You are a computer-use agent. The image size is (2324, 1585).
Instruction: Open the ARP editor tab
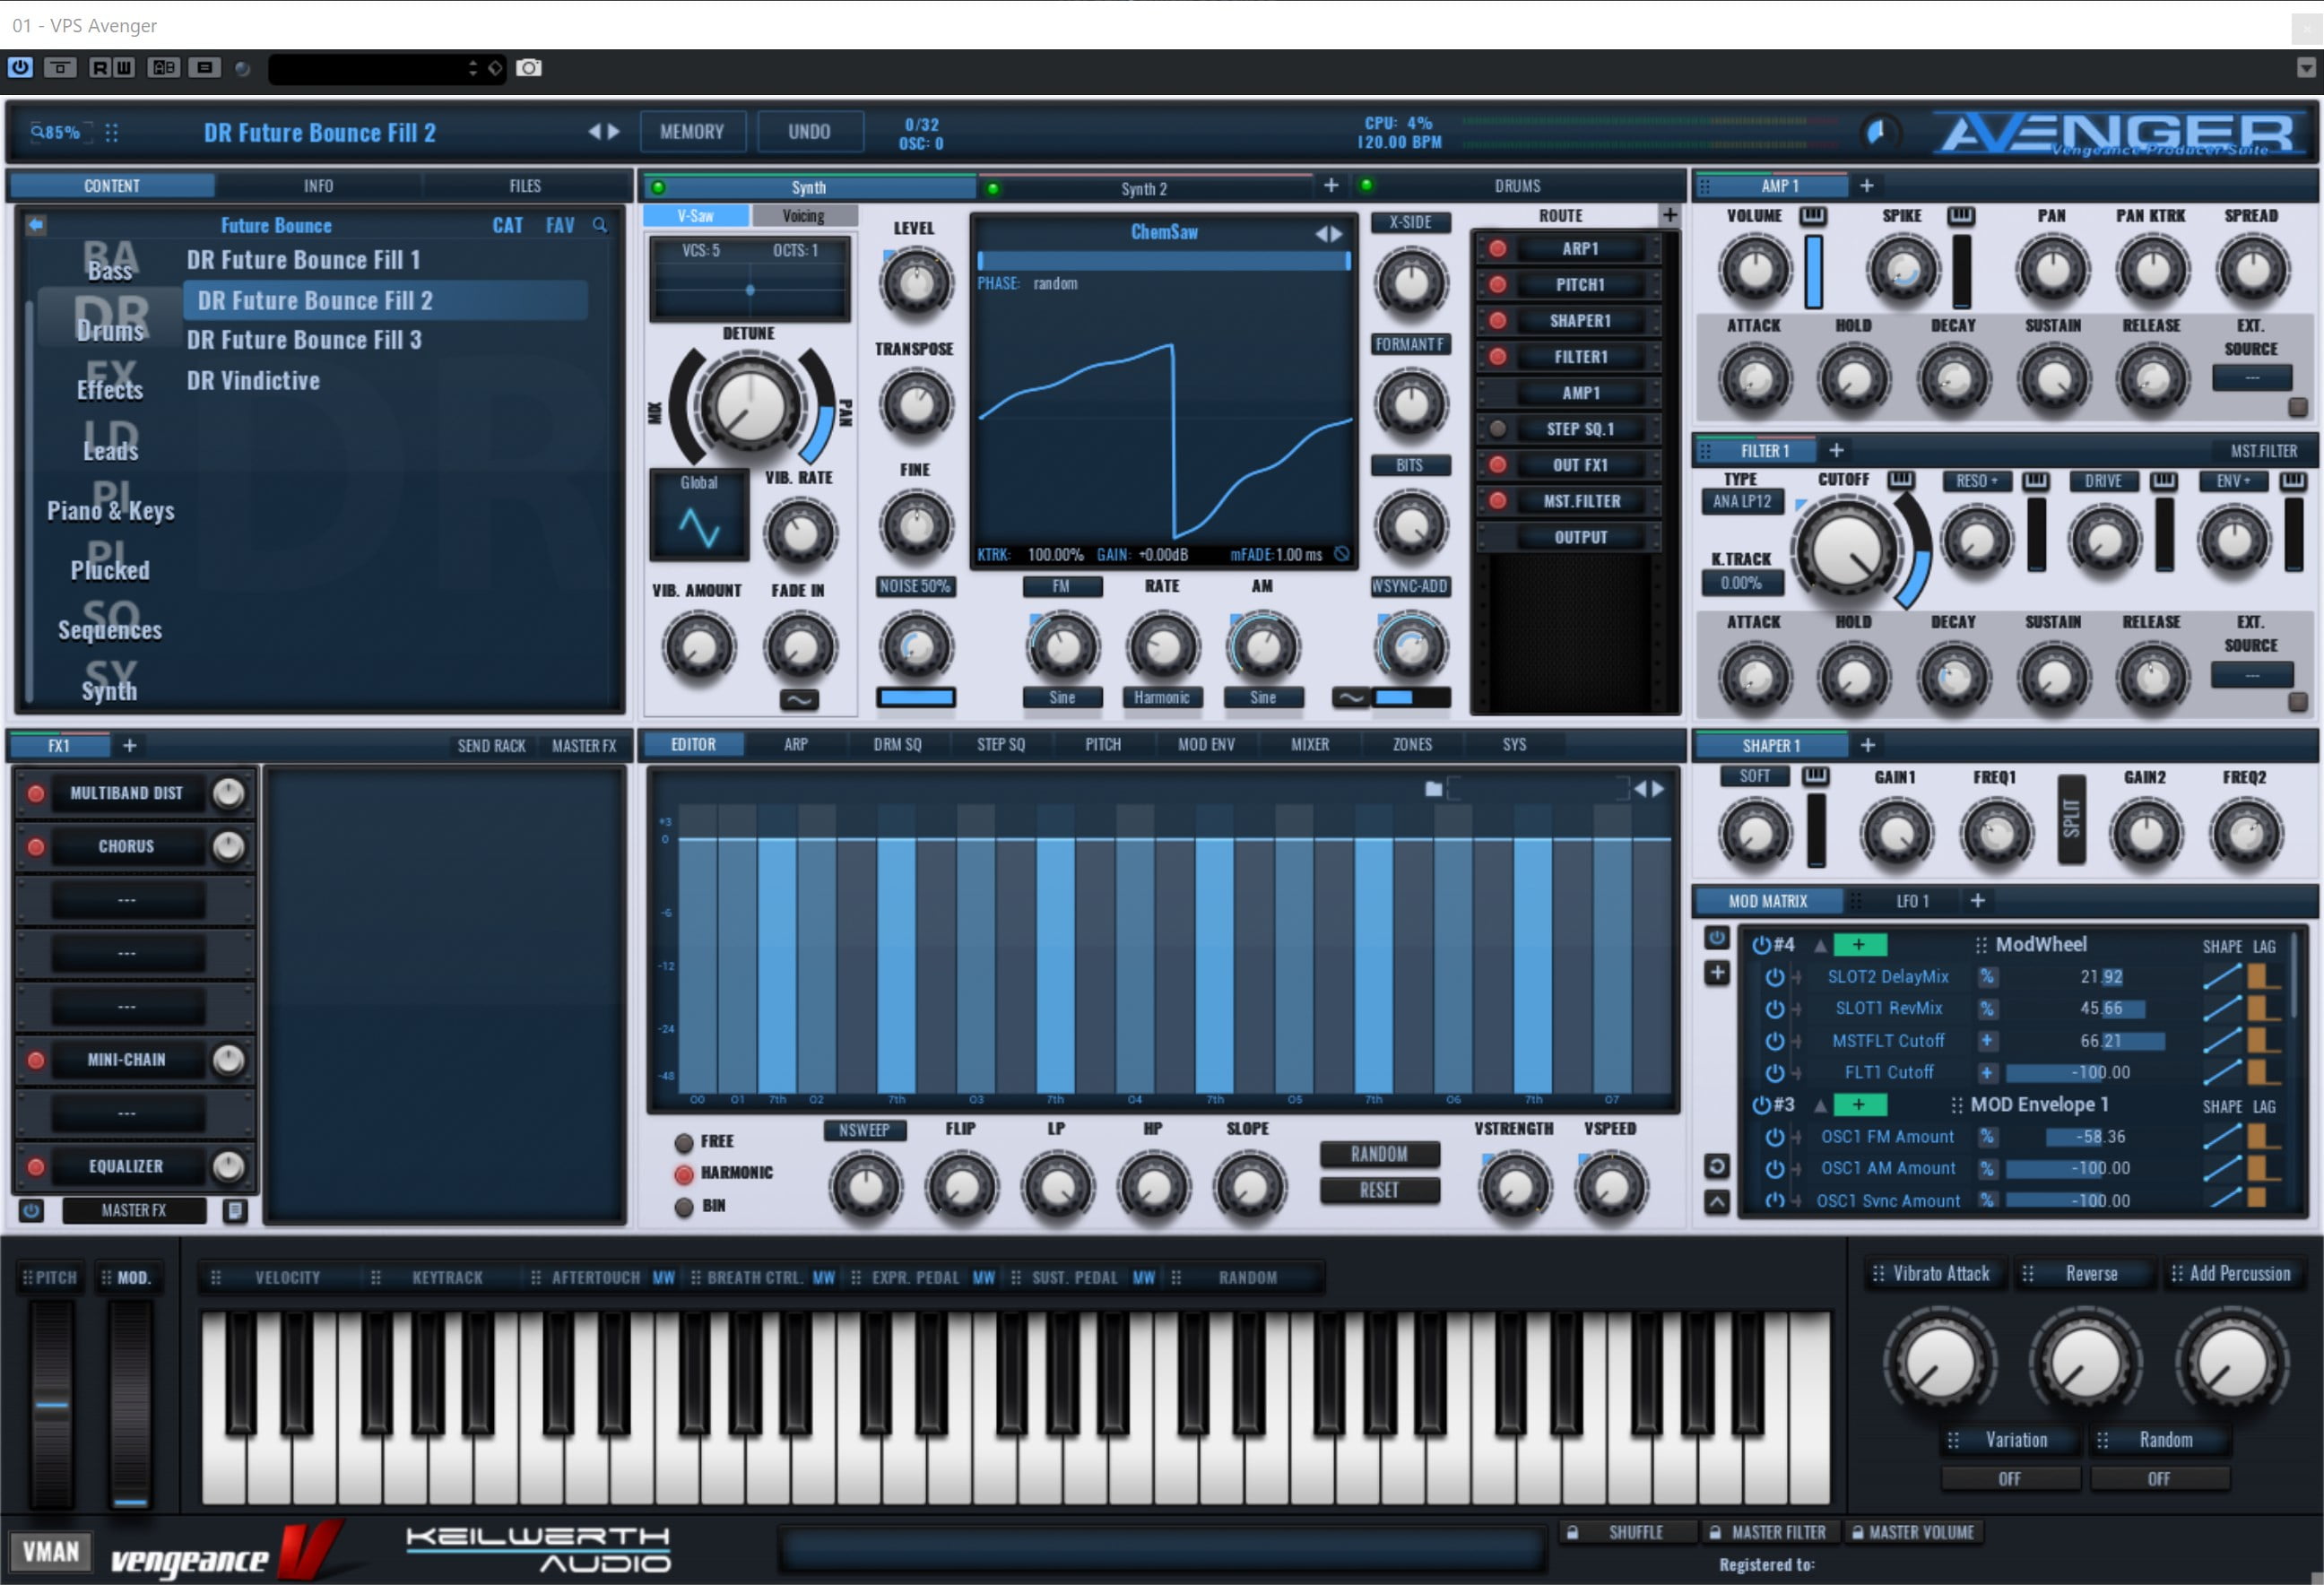click(x=795, y=745)
